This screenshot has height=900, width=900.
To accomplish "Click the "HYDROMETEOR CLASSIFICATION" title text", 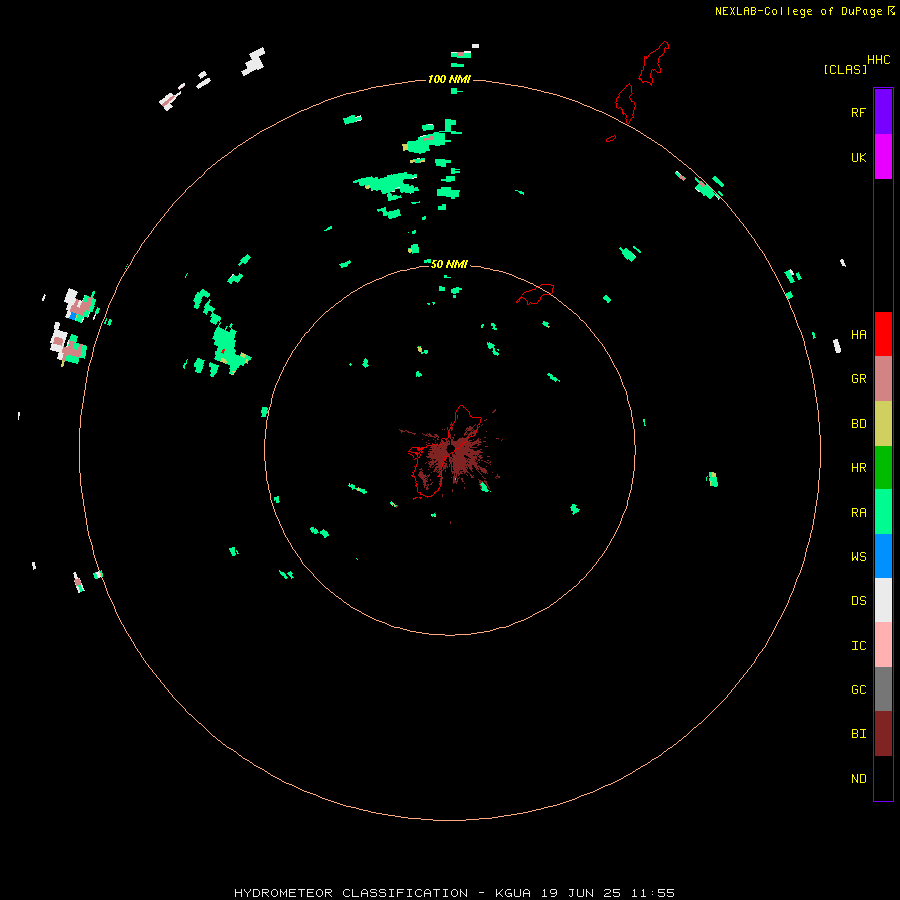I will point(351,893).
